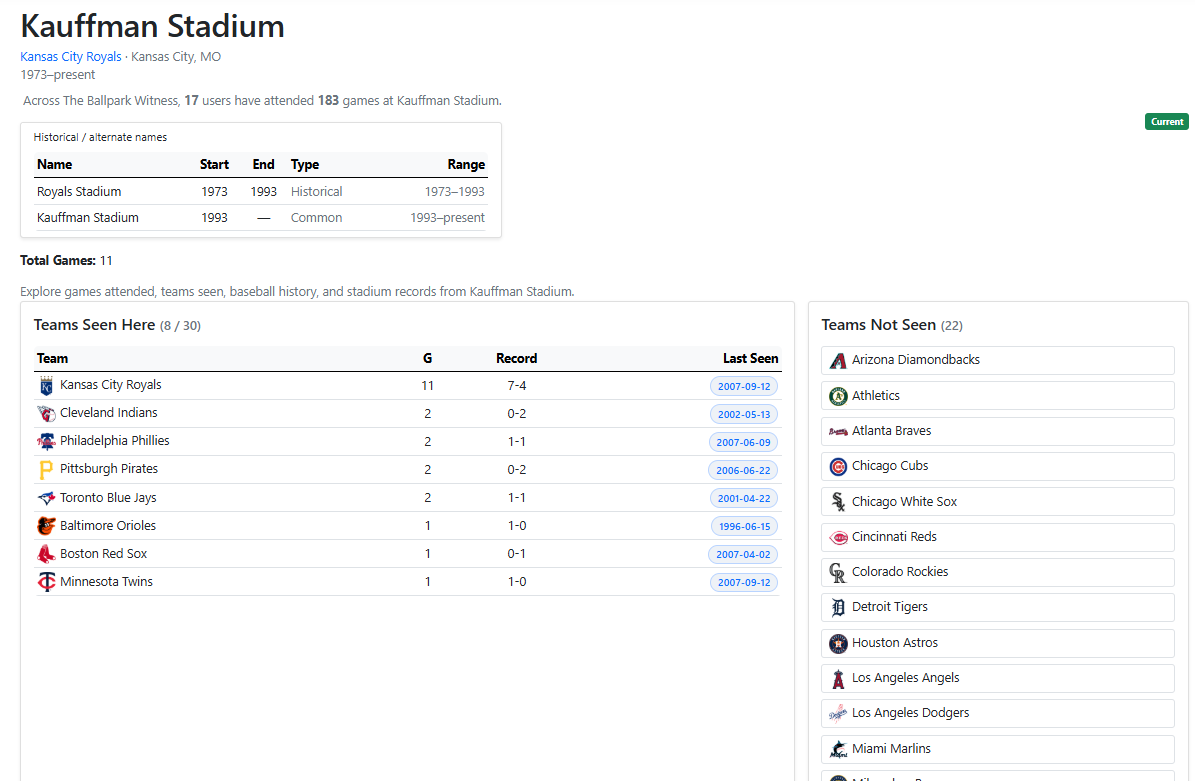Select the Houston Astros text in not-seen list
Image resolution: width=1195 pixels, height=781 pixels.
[895, 642]
